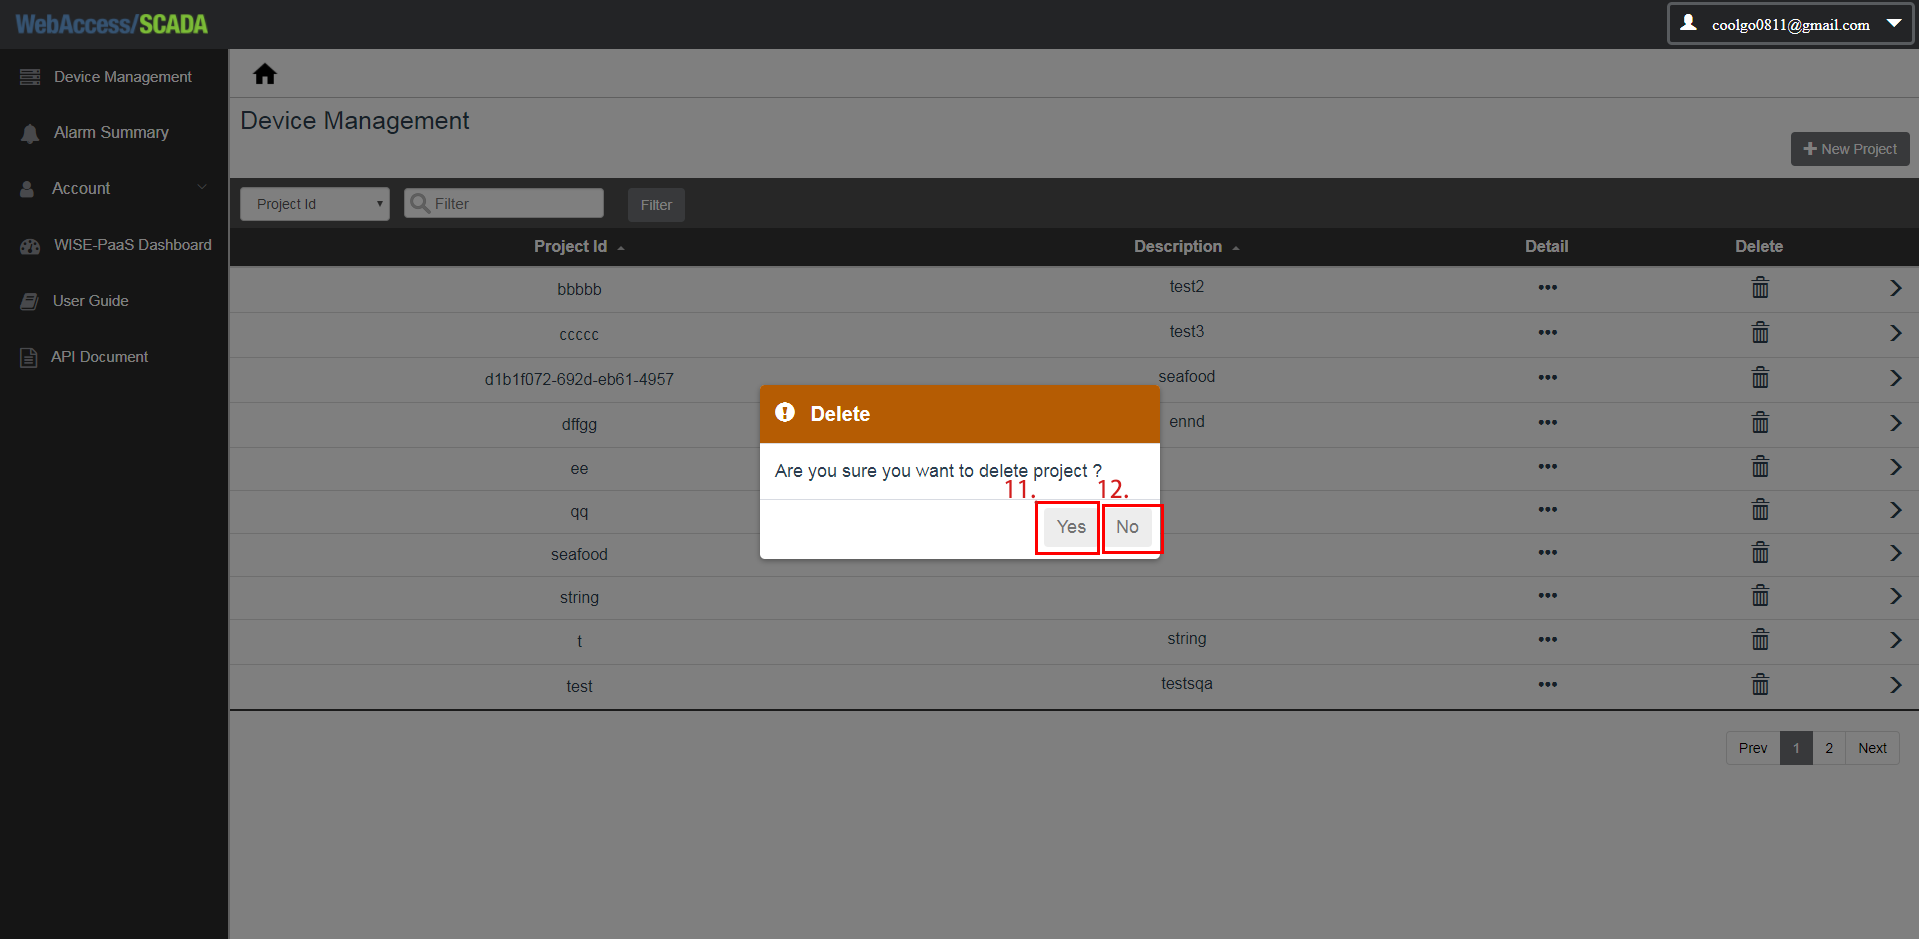The width and height of the screenshot is (1919, 939).
Task: Click the Prev pagination button
Action: [x=1753, y=748]
